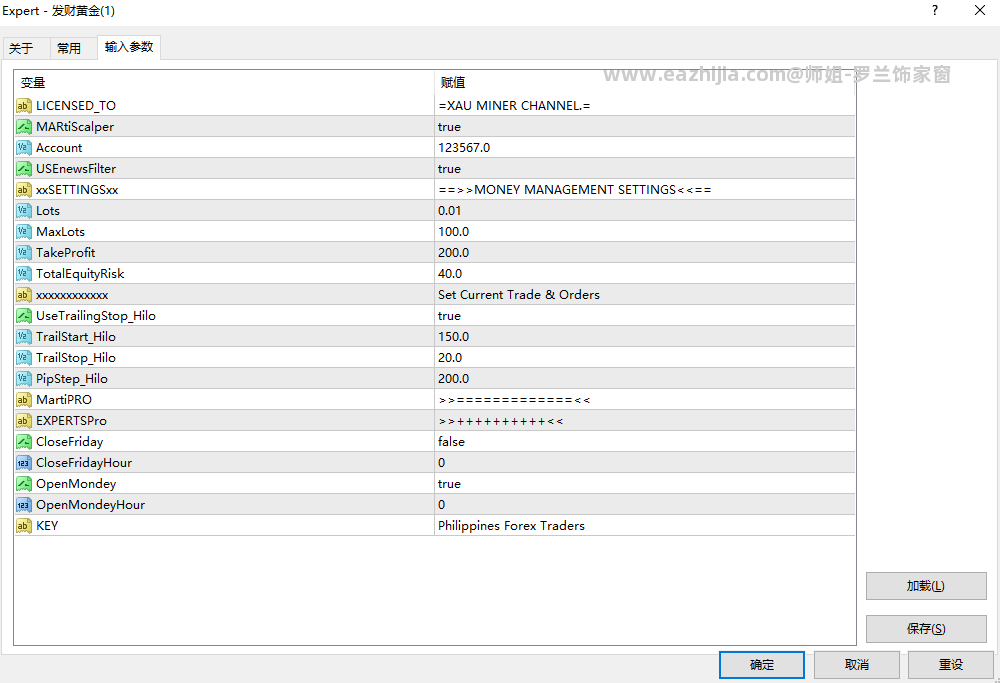
Task: Click the number icon beside Lots
Action: point(24,211)
